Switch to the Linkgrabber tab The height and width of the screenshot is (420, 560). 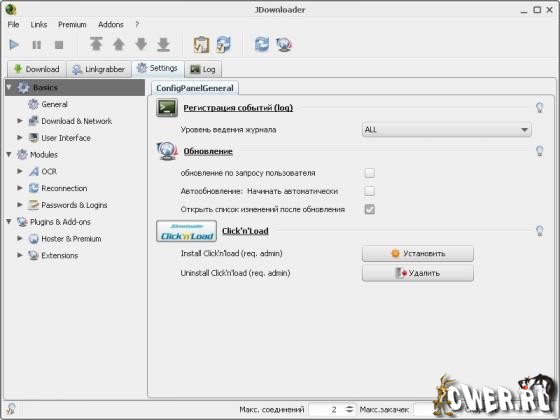[x=99, y=69]
